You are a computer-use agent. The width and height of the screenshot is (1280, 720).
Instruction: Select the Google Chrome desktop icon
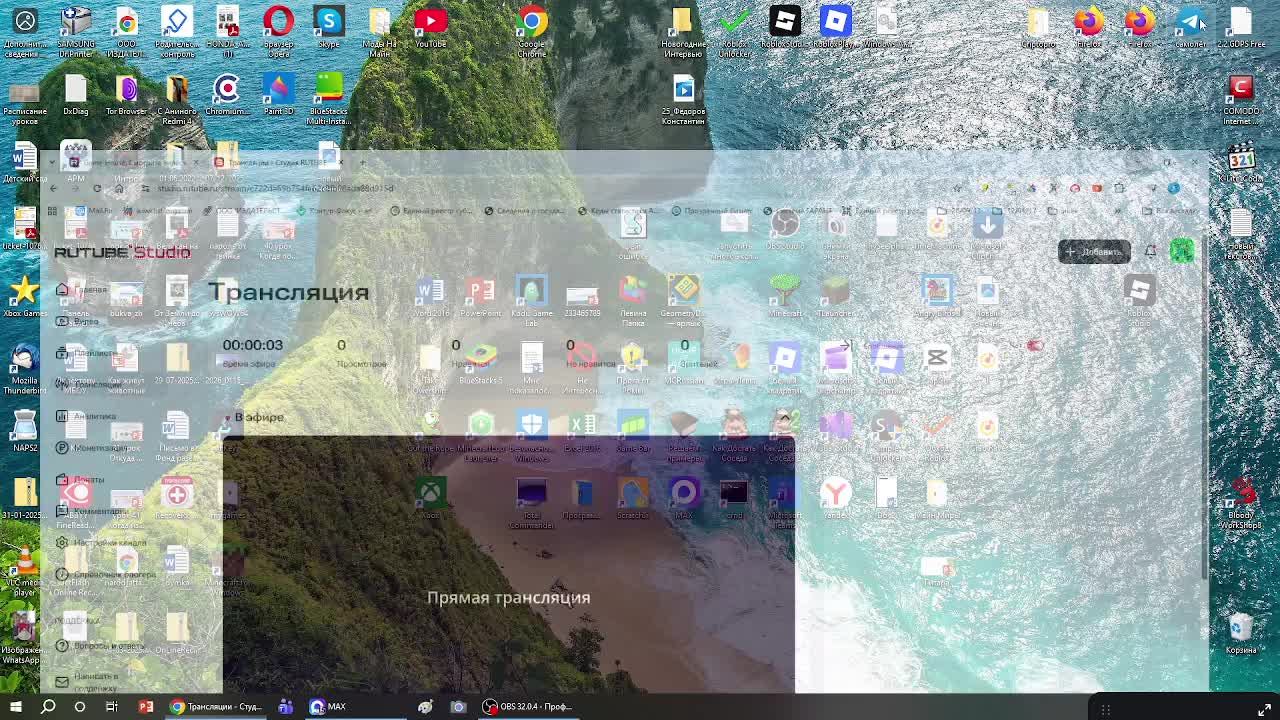(532, 28)
